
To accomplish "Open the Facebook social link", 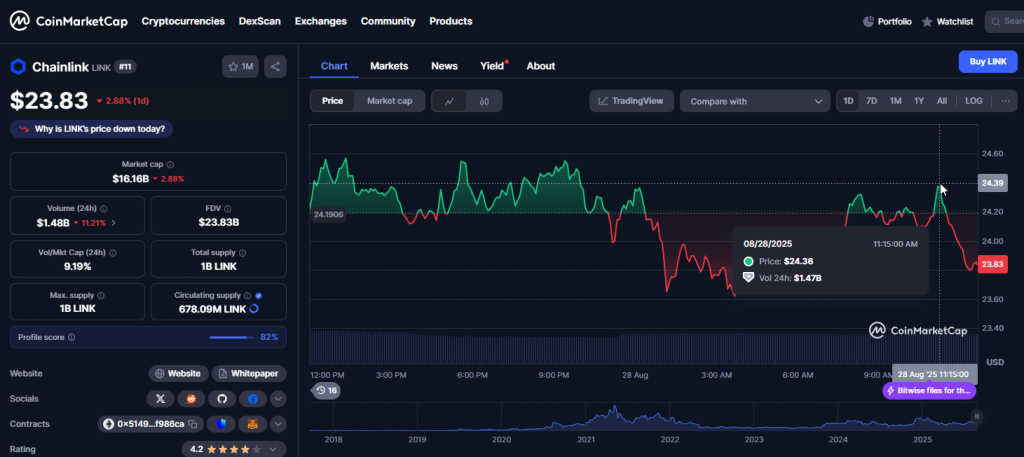I will pos(253,399).
